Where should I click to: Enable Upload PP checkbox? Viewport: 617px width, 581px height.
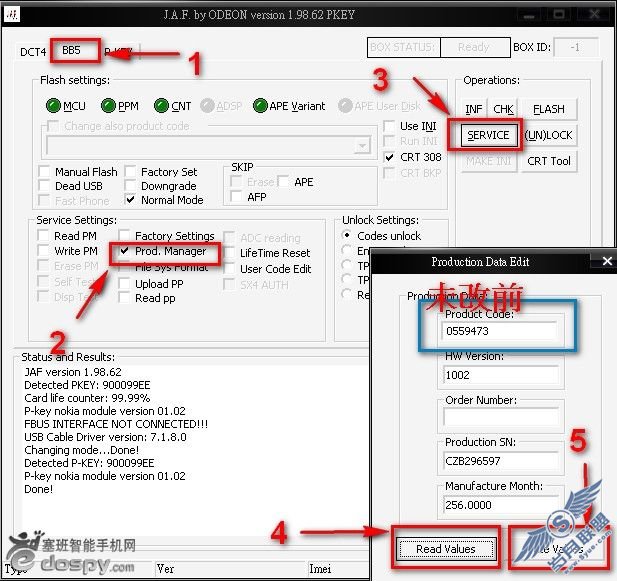124,284
